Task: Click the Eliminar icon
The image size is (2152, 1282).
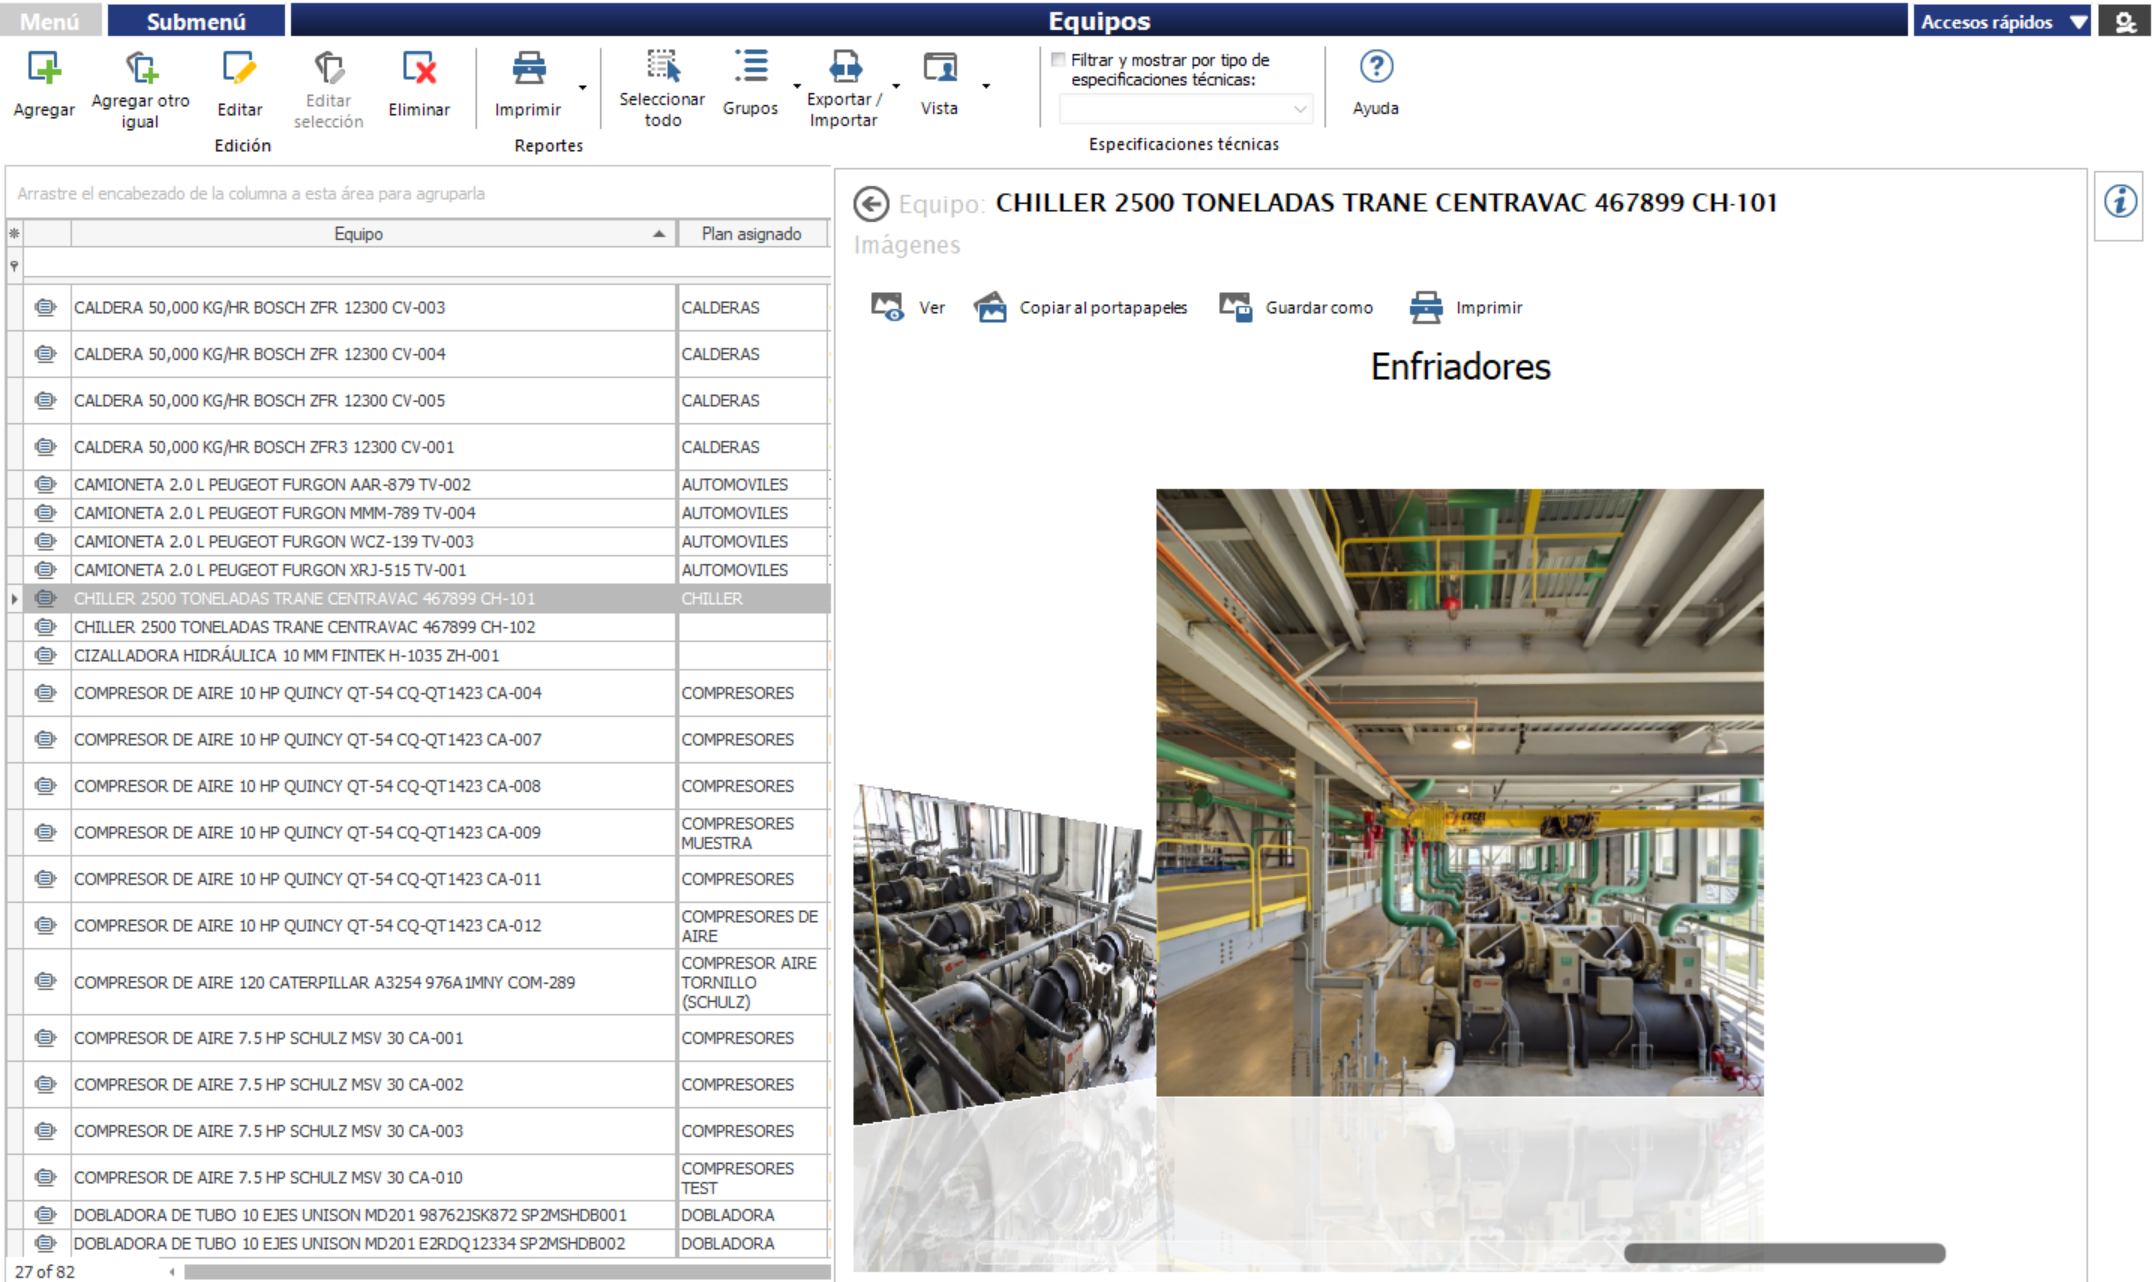Action: point(419,68)
